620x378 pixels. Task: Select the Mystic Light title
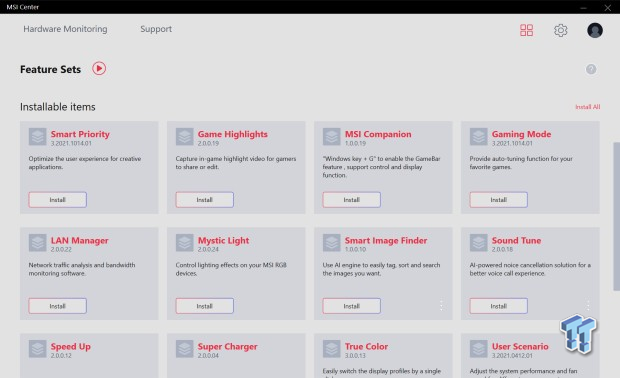(x=223, y=240)
